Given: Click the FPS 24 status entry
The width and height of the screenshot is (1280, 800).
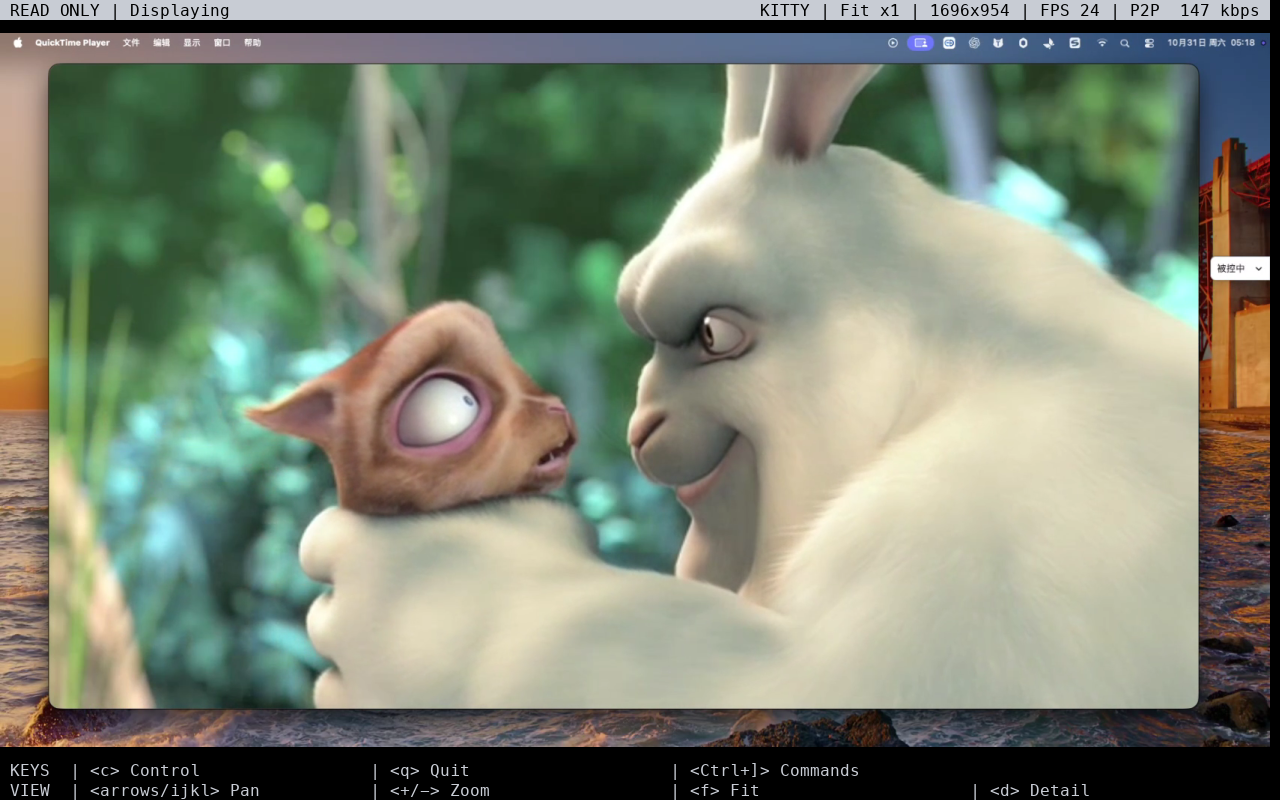Looking at the screenshot, I should point(1070,10).
